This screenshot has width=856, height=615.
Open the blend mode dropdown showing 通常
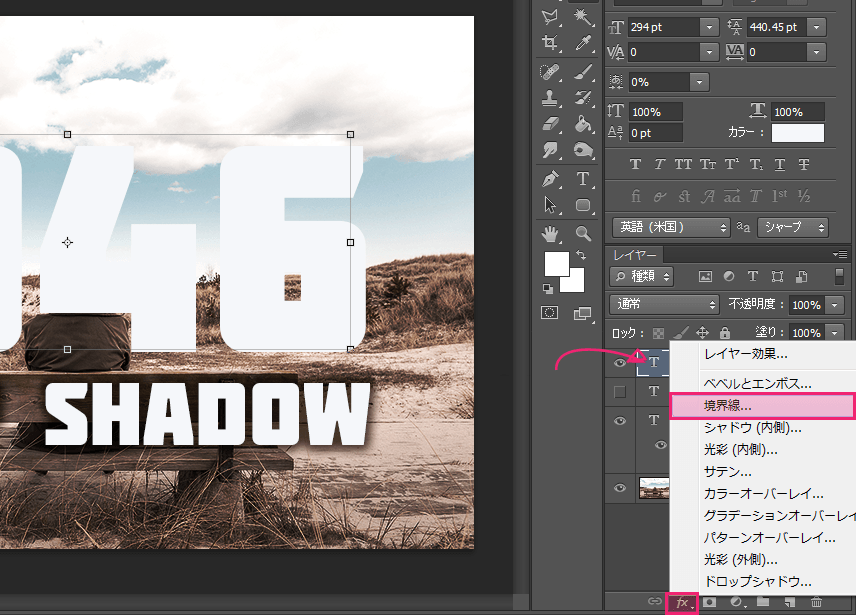(663, 304)
